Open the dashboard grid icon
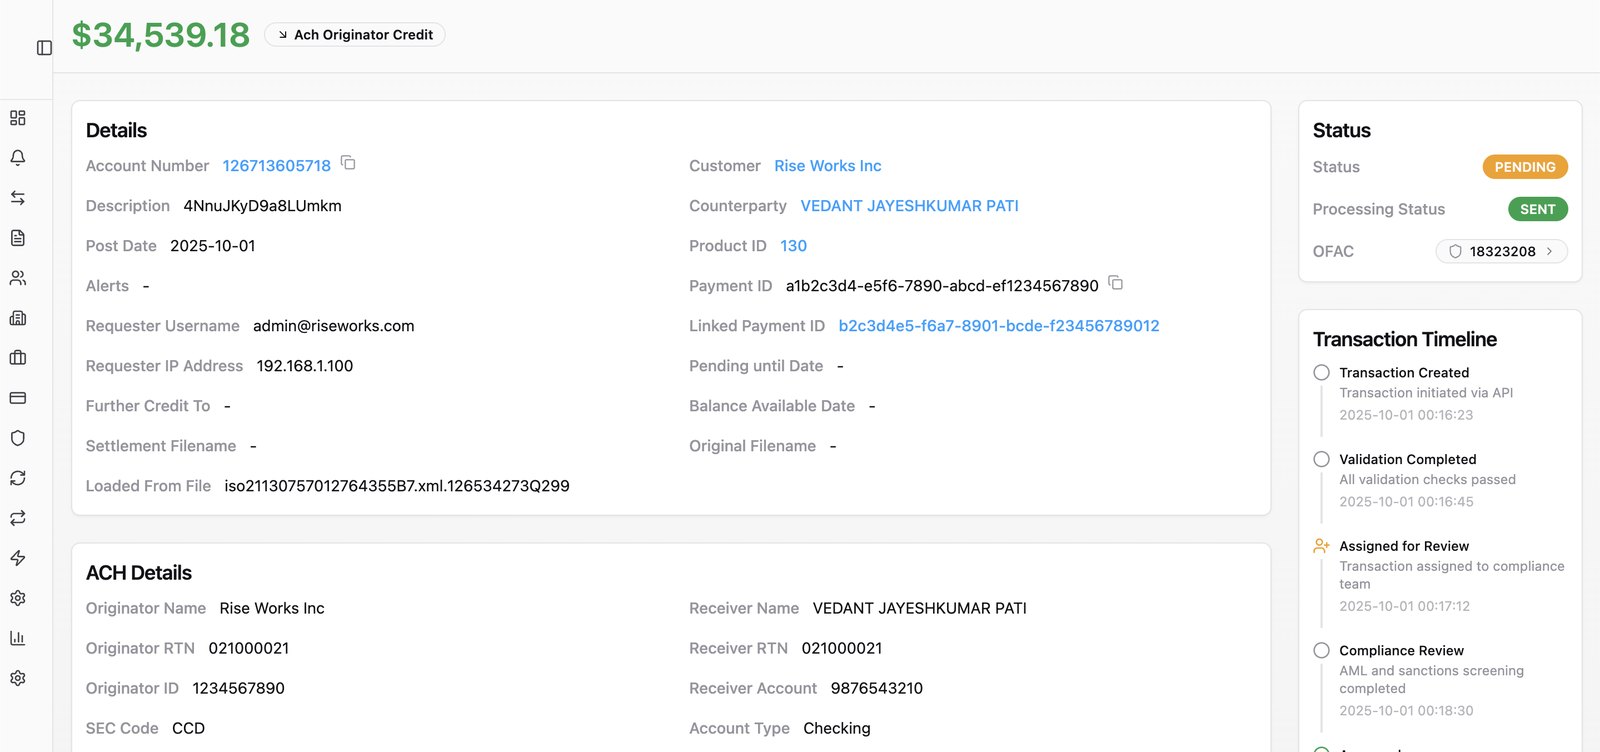This screenshot has height=752, width=1600. coord(18,118)
